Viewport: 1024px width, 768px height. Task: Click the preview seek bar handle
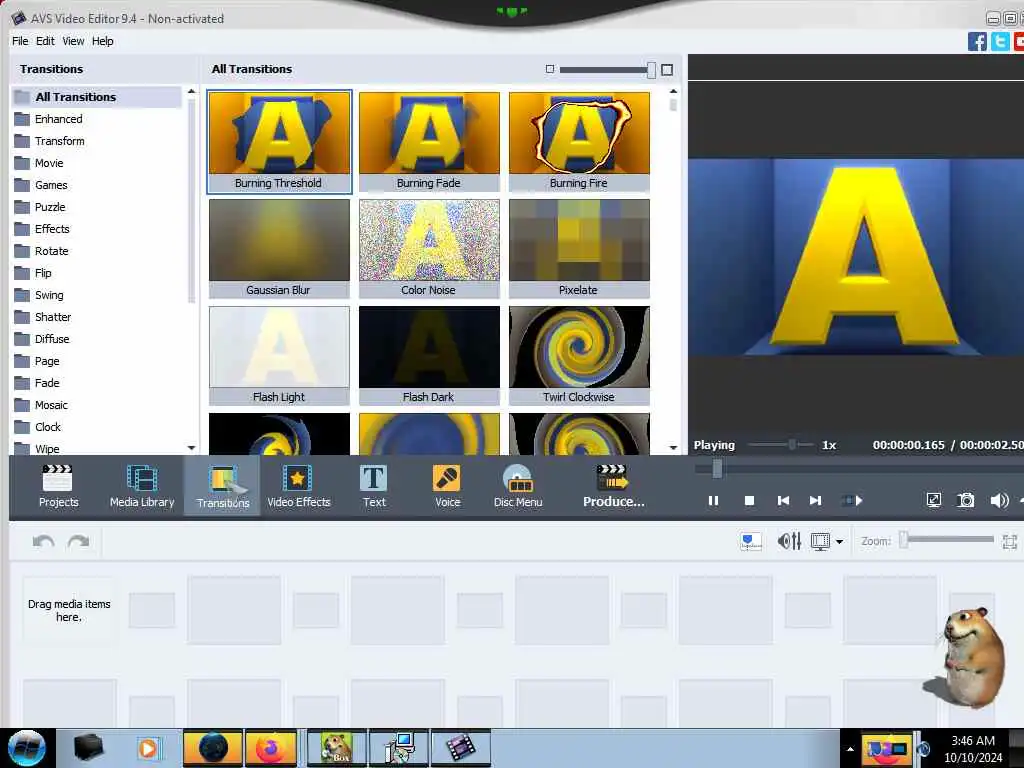[x=717, y=468]
